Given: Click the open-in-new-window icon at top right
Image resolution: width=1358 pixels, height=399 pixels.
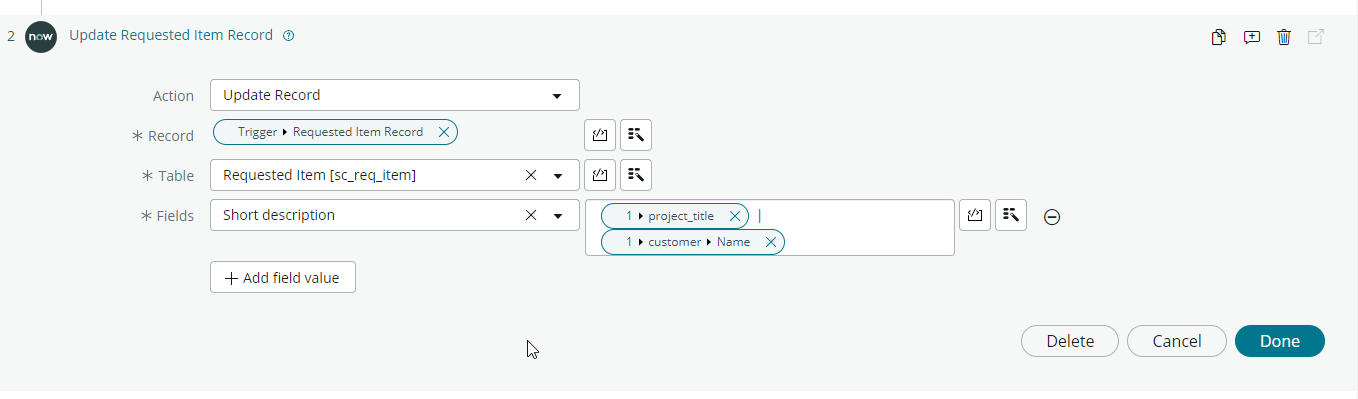Looking at the screenshot, I should [1317, 37].
